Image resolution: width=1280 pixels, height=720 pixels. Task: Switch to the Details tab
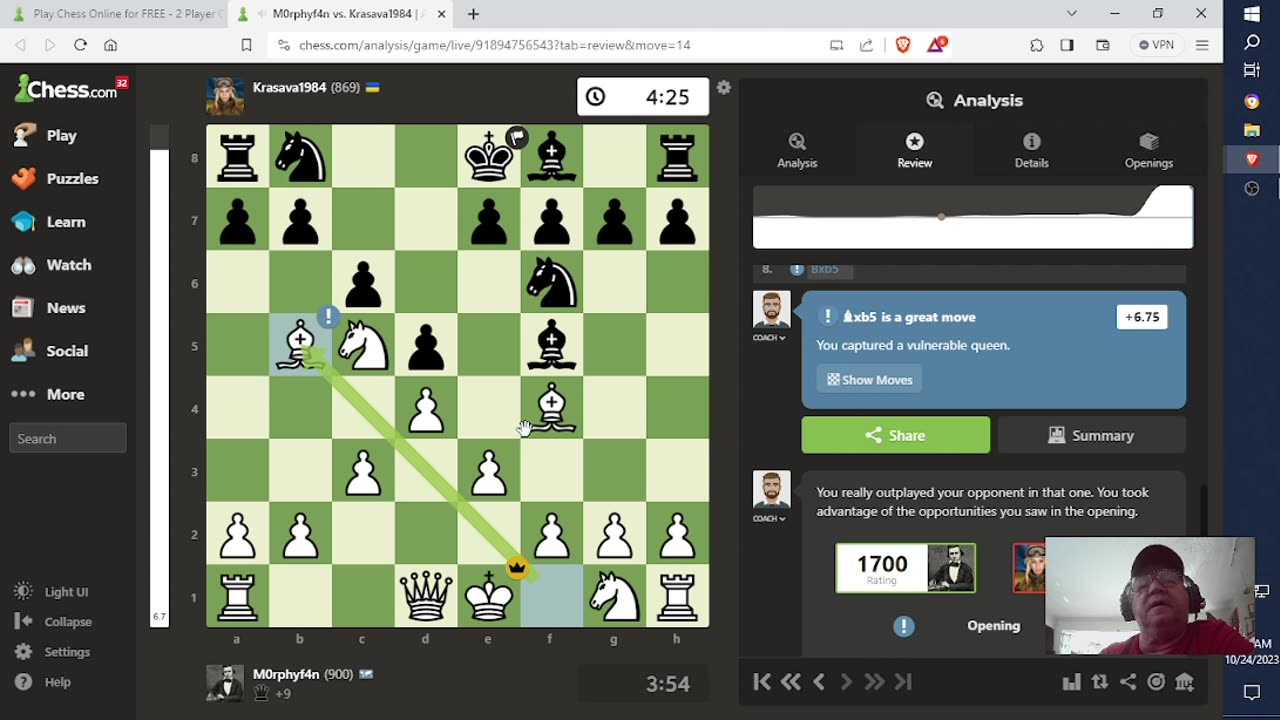pyautogui.click(x=1031, y=150)
